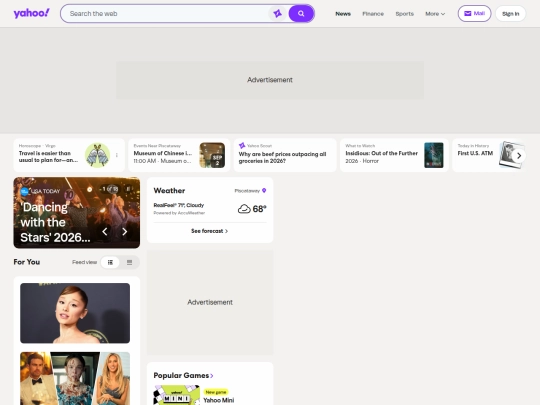This screenshot has height=405, width=540.
Task: Click the Mail envelope button
Action: tap(474, 13)
